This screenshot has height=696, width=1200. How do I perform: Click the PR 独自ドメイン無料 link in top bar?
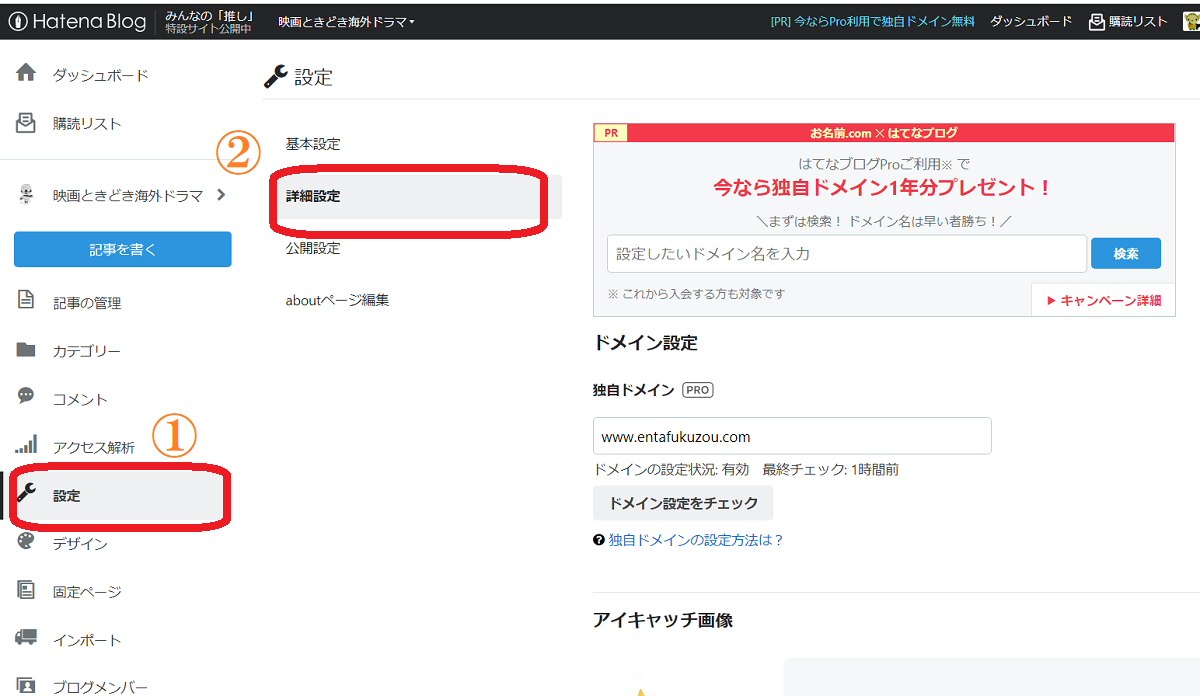coord(872,21)
